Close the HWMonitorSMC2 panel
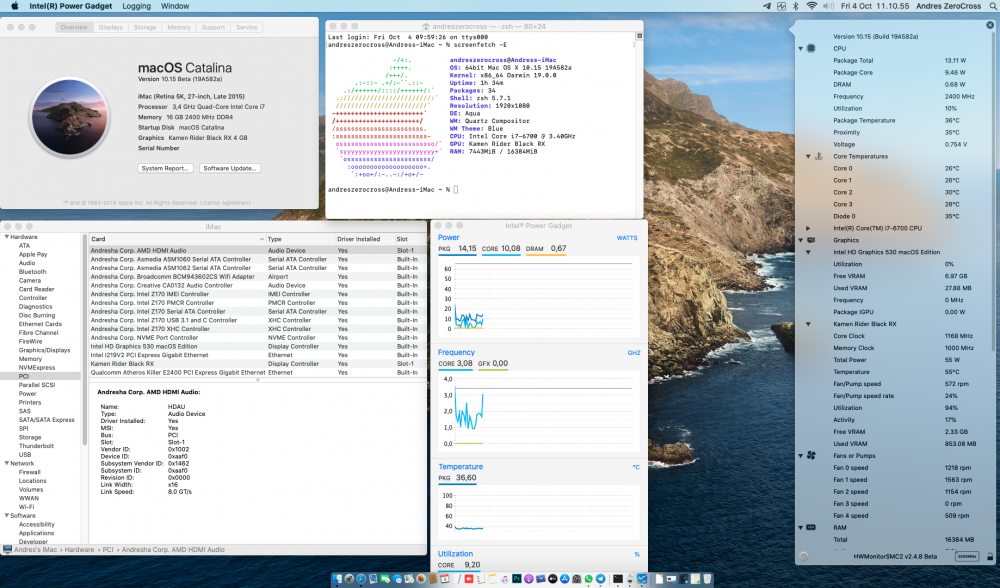 [x=990, y=25]
